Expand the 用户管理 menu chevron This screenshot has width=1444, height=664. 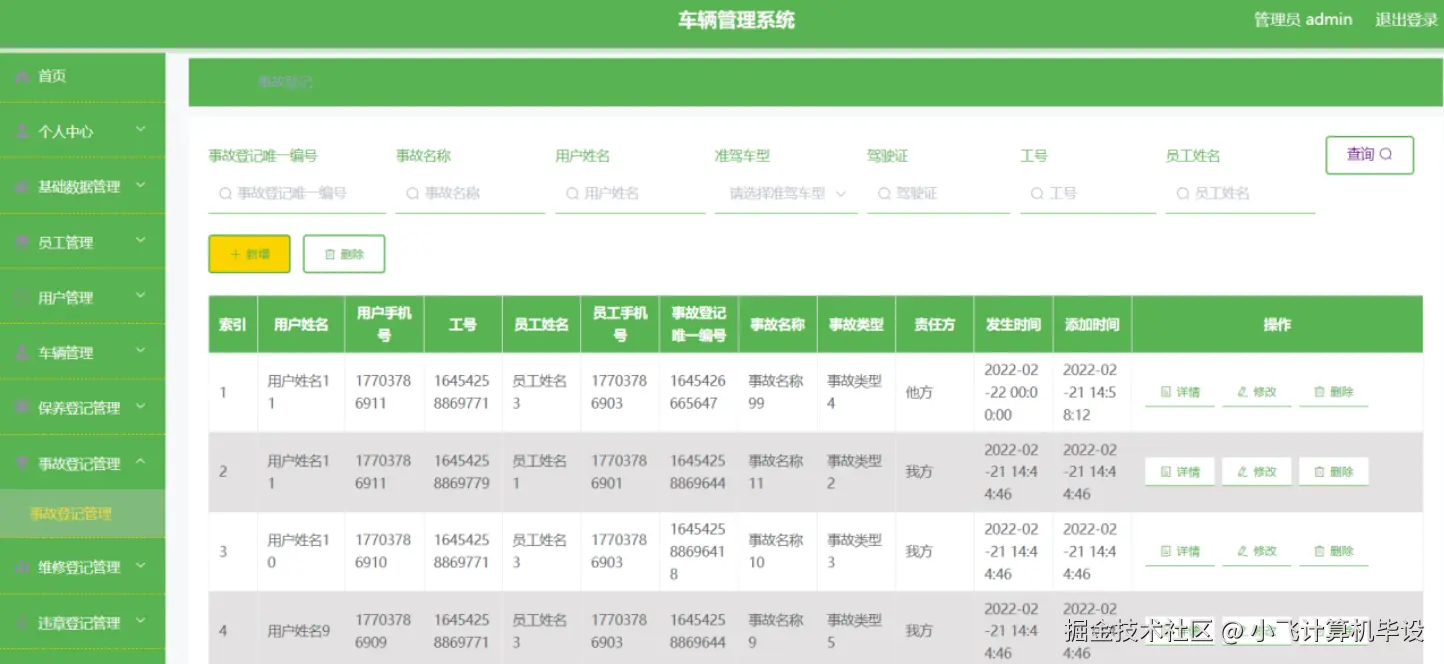[141, 296]
